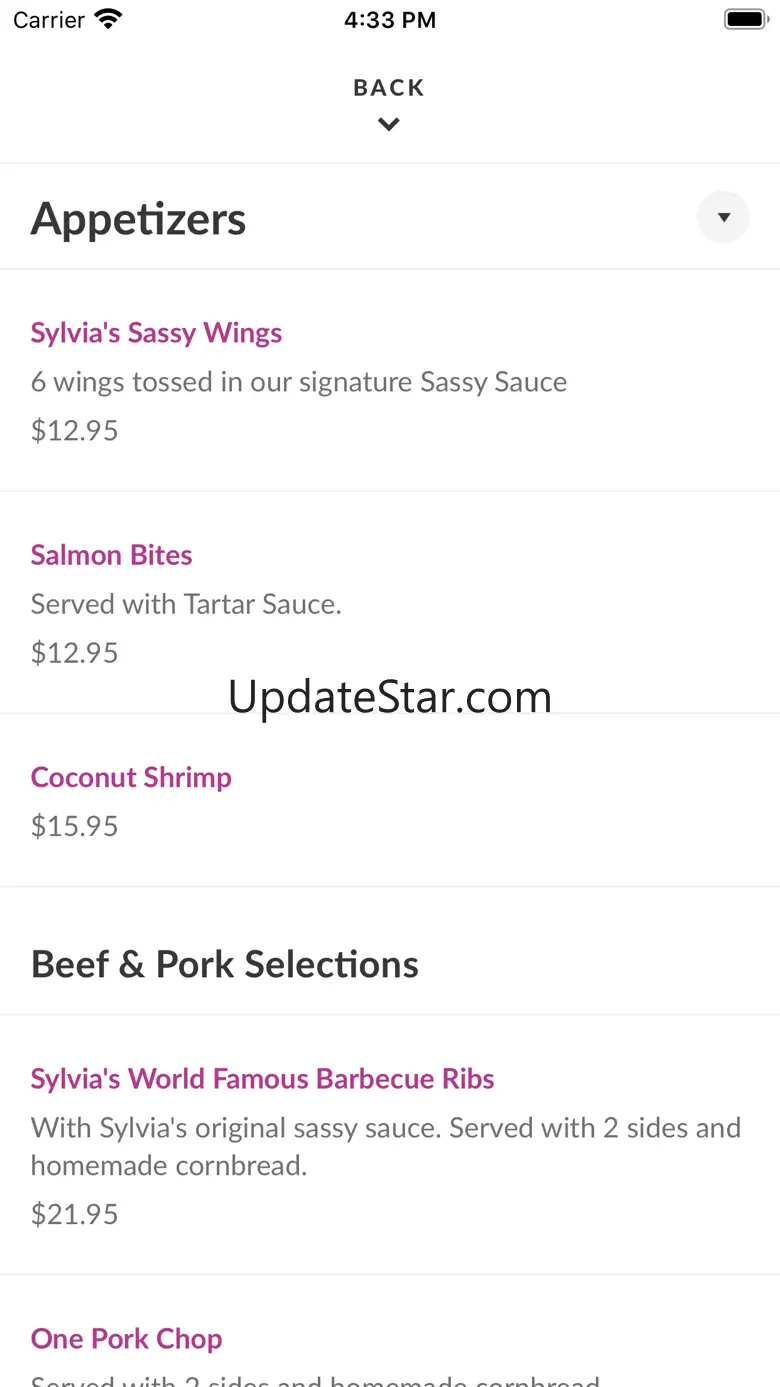The image size is (780, 1387).
Task: Tap the battery icon in status bar
Action: click(x=745, y=19)
